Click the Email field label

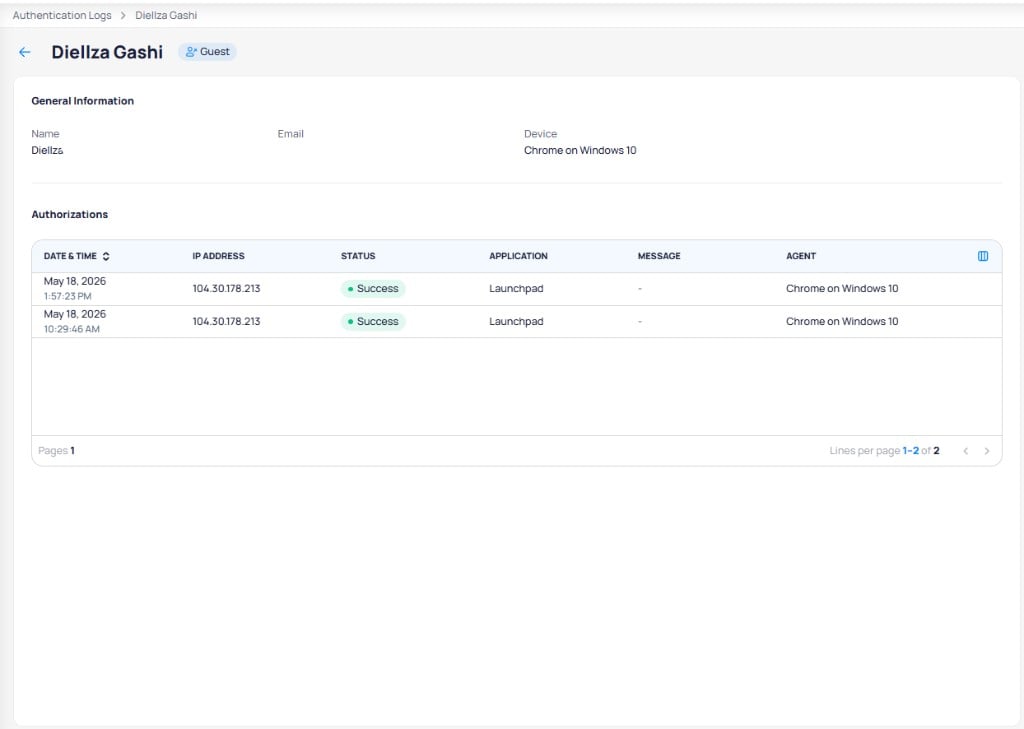[x=291, y=134]
